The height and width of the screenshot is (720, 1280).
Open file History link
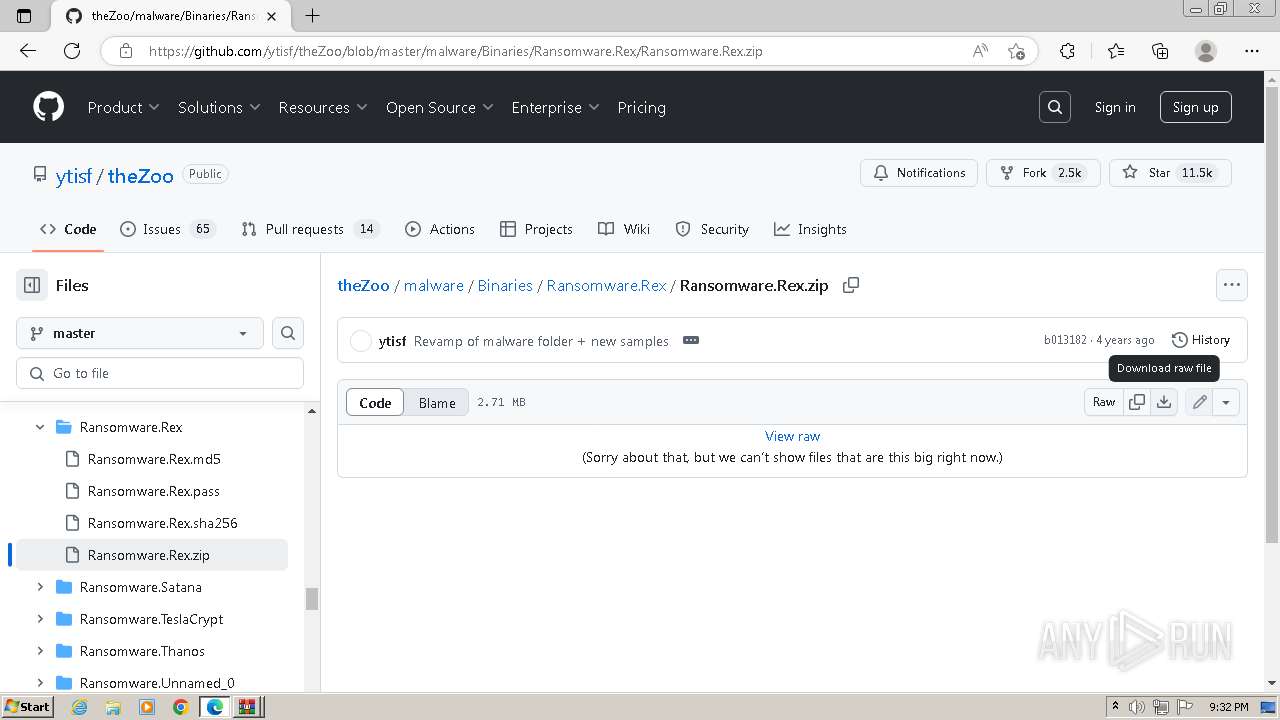point(1201,340)
